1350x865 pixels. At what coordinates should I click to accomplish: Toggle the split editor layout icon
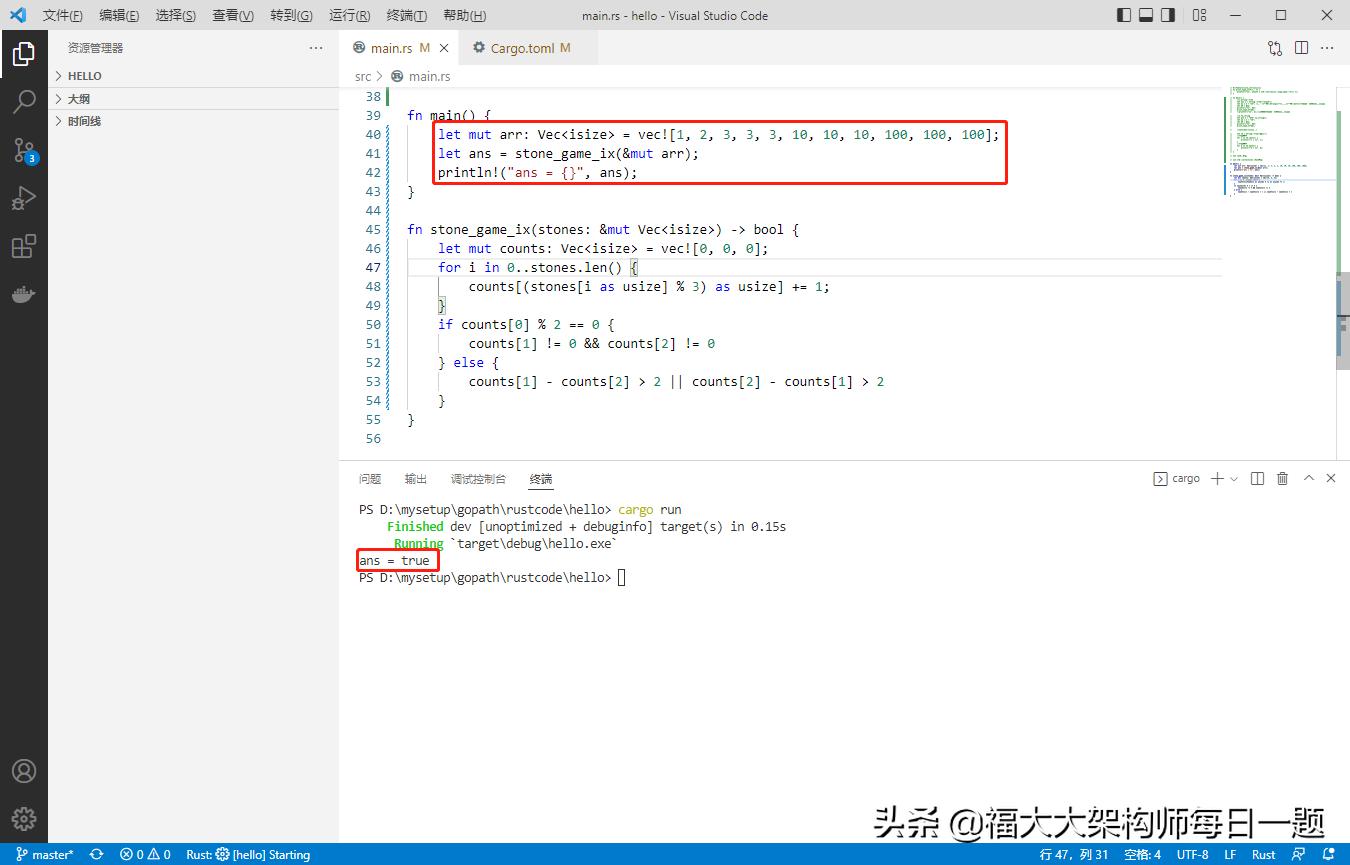point(1300,47)
